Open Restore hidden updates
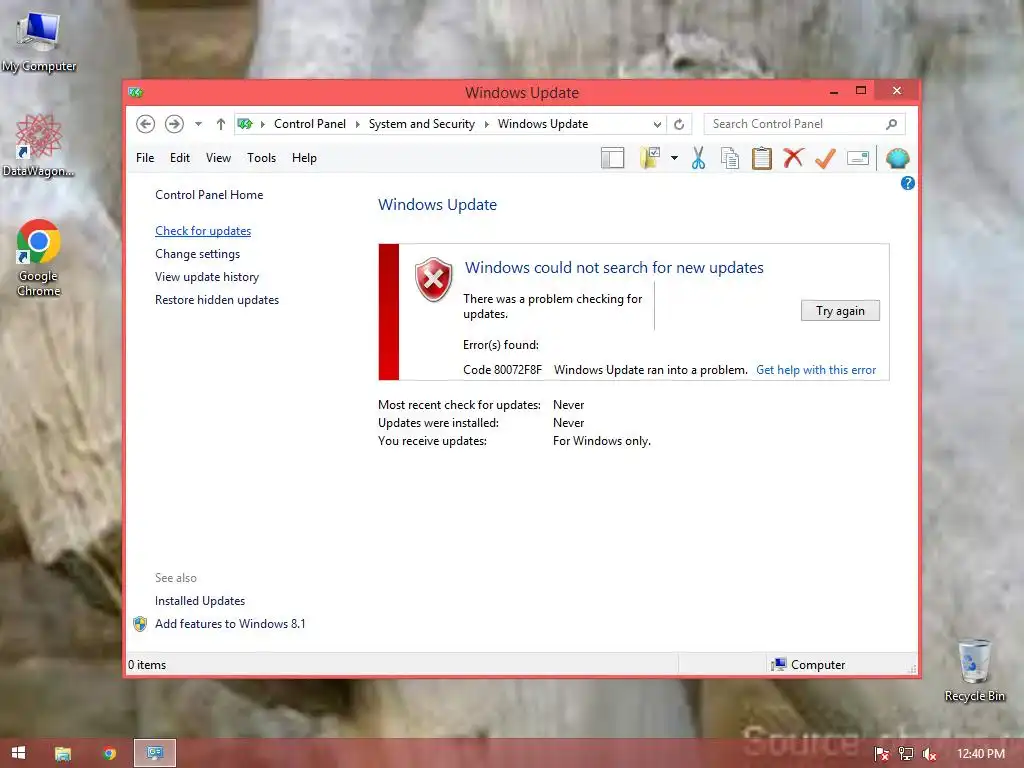The image size is (1024, 768). [x=217, y=300]
